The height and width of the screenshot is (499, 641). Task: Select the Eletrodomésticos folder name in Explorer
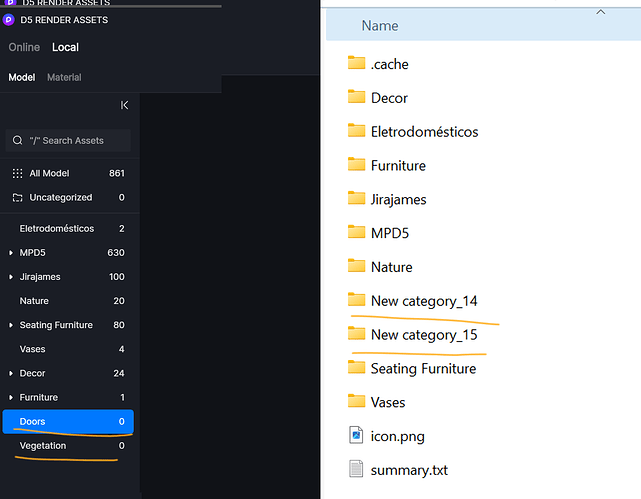(x=424, y=132)
